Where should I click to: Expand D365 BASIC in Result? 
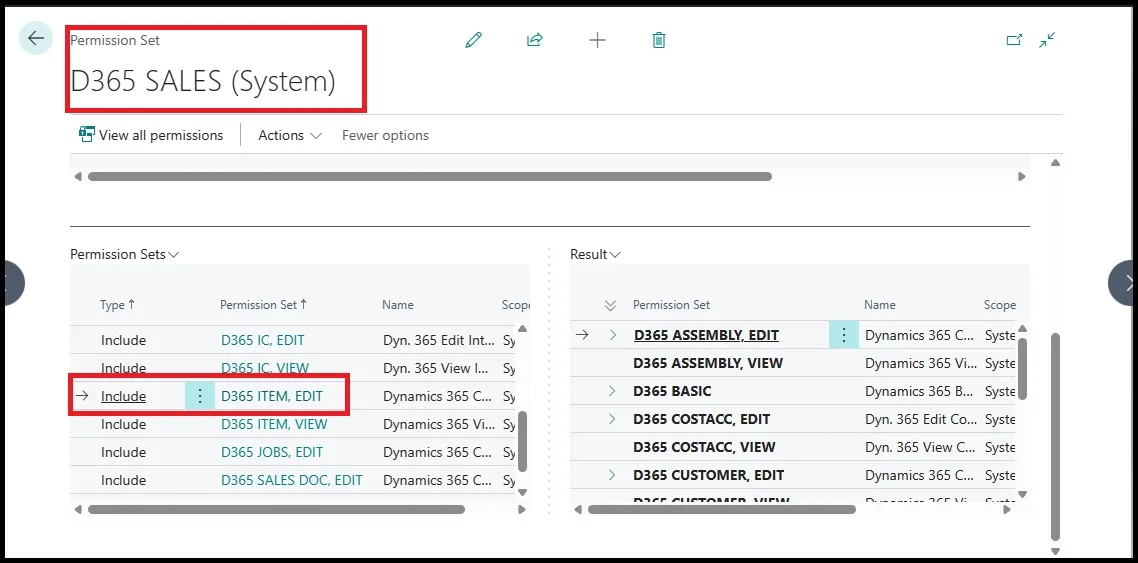point(613,391)
